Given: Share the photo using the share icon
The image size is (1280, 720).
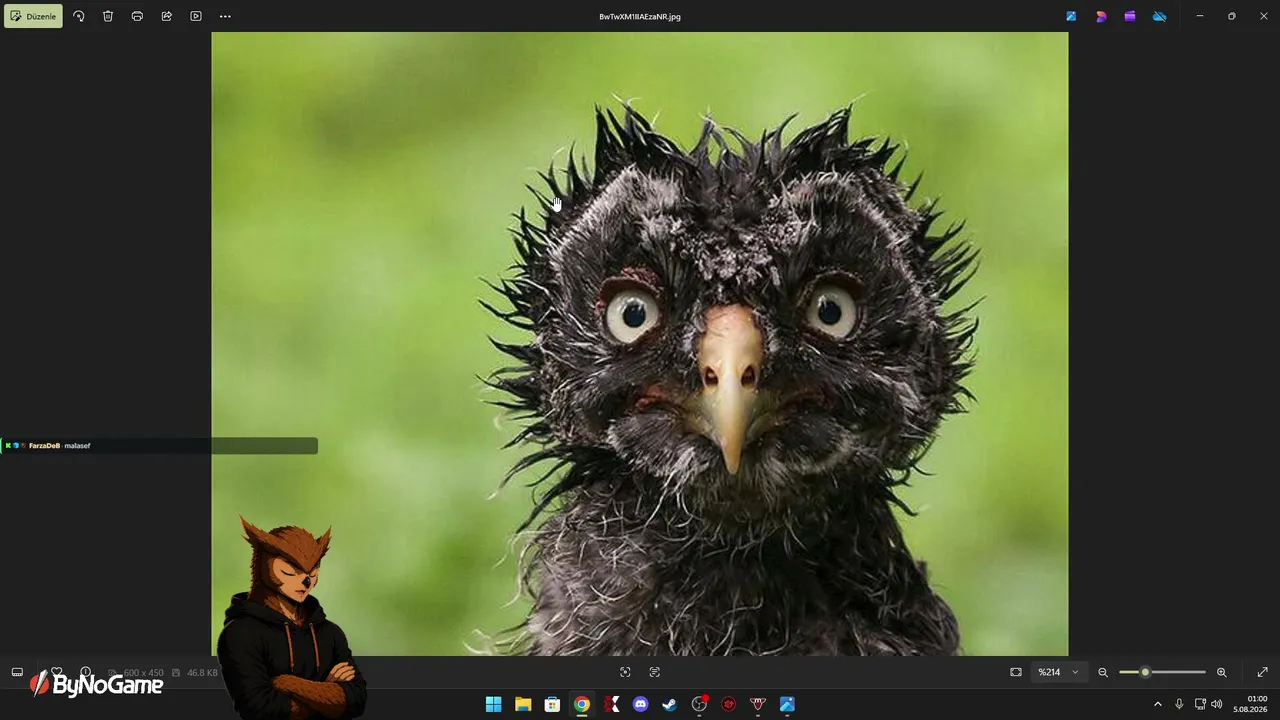Looking at the screenshot, I should point(167,16).
